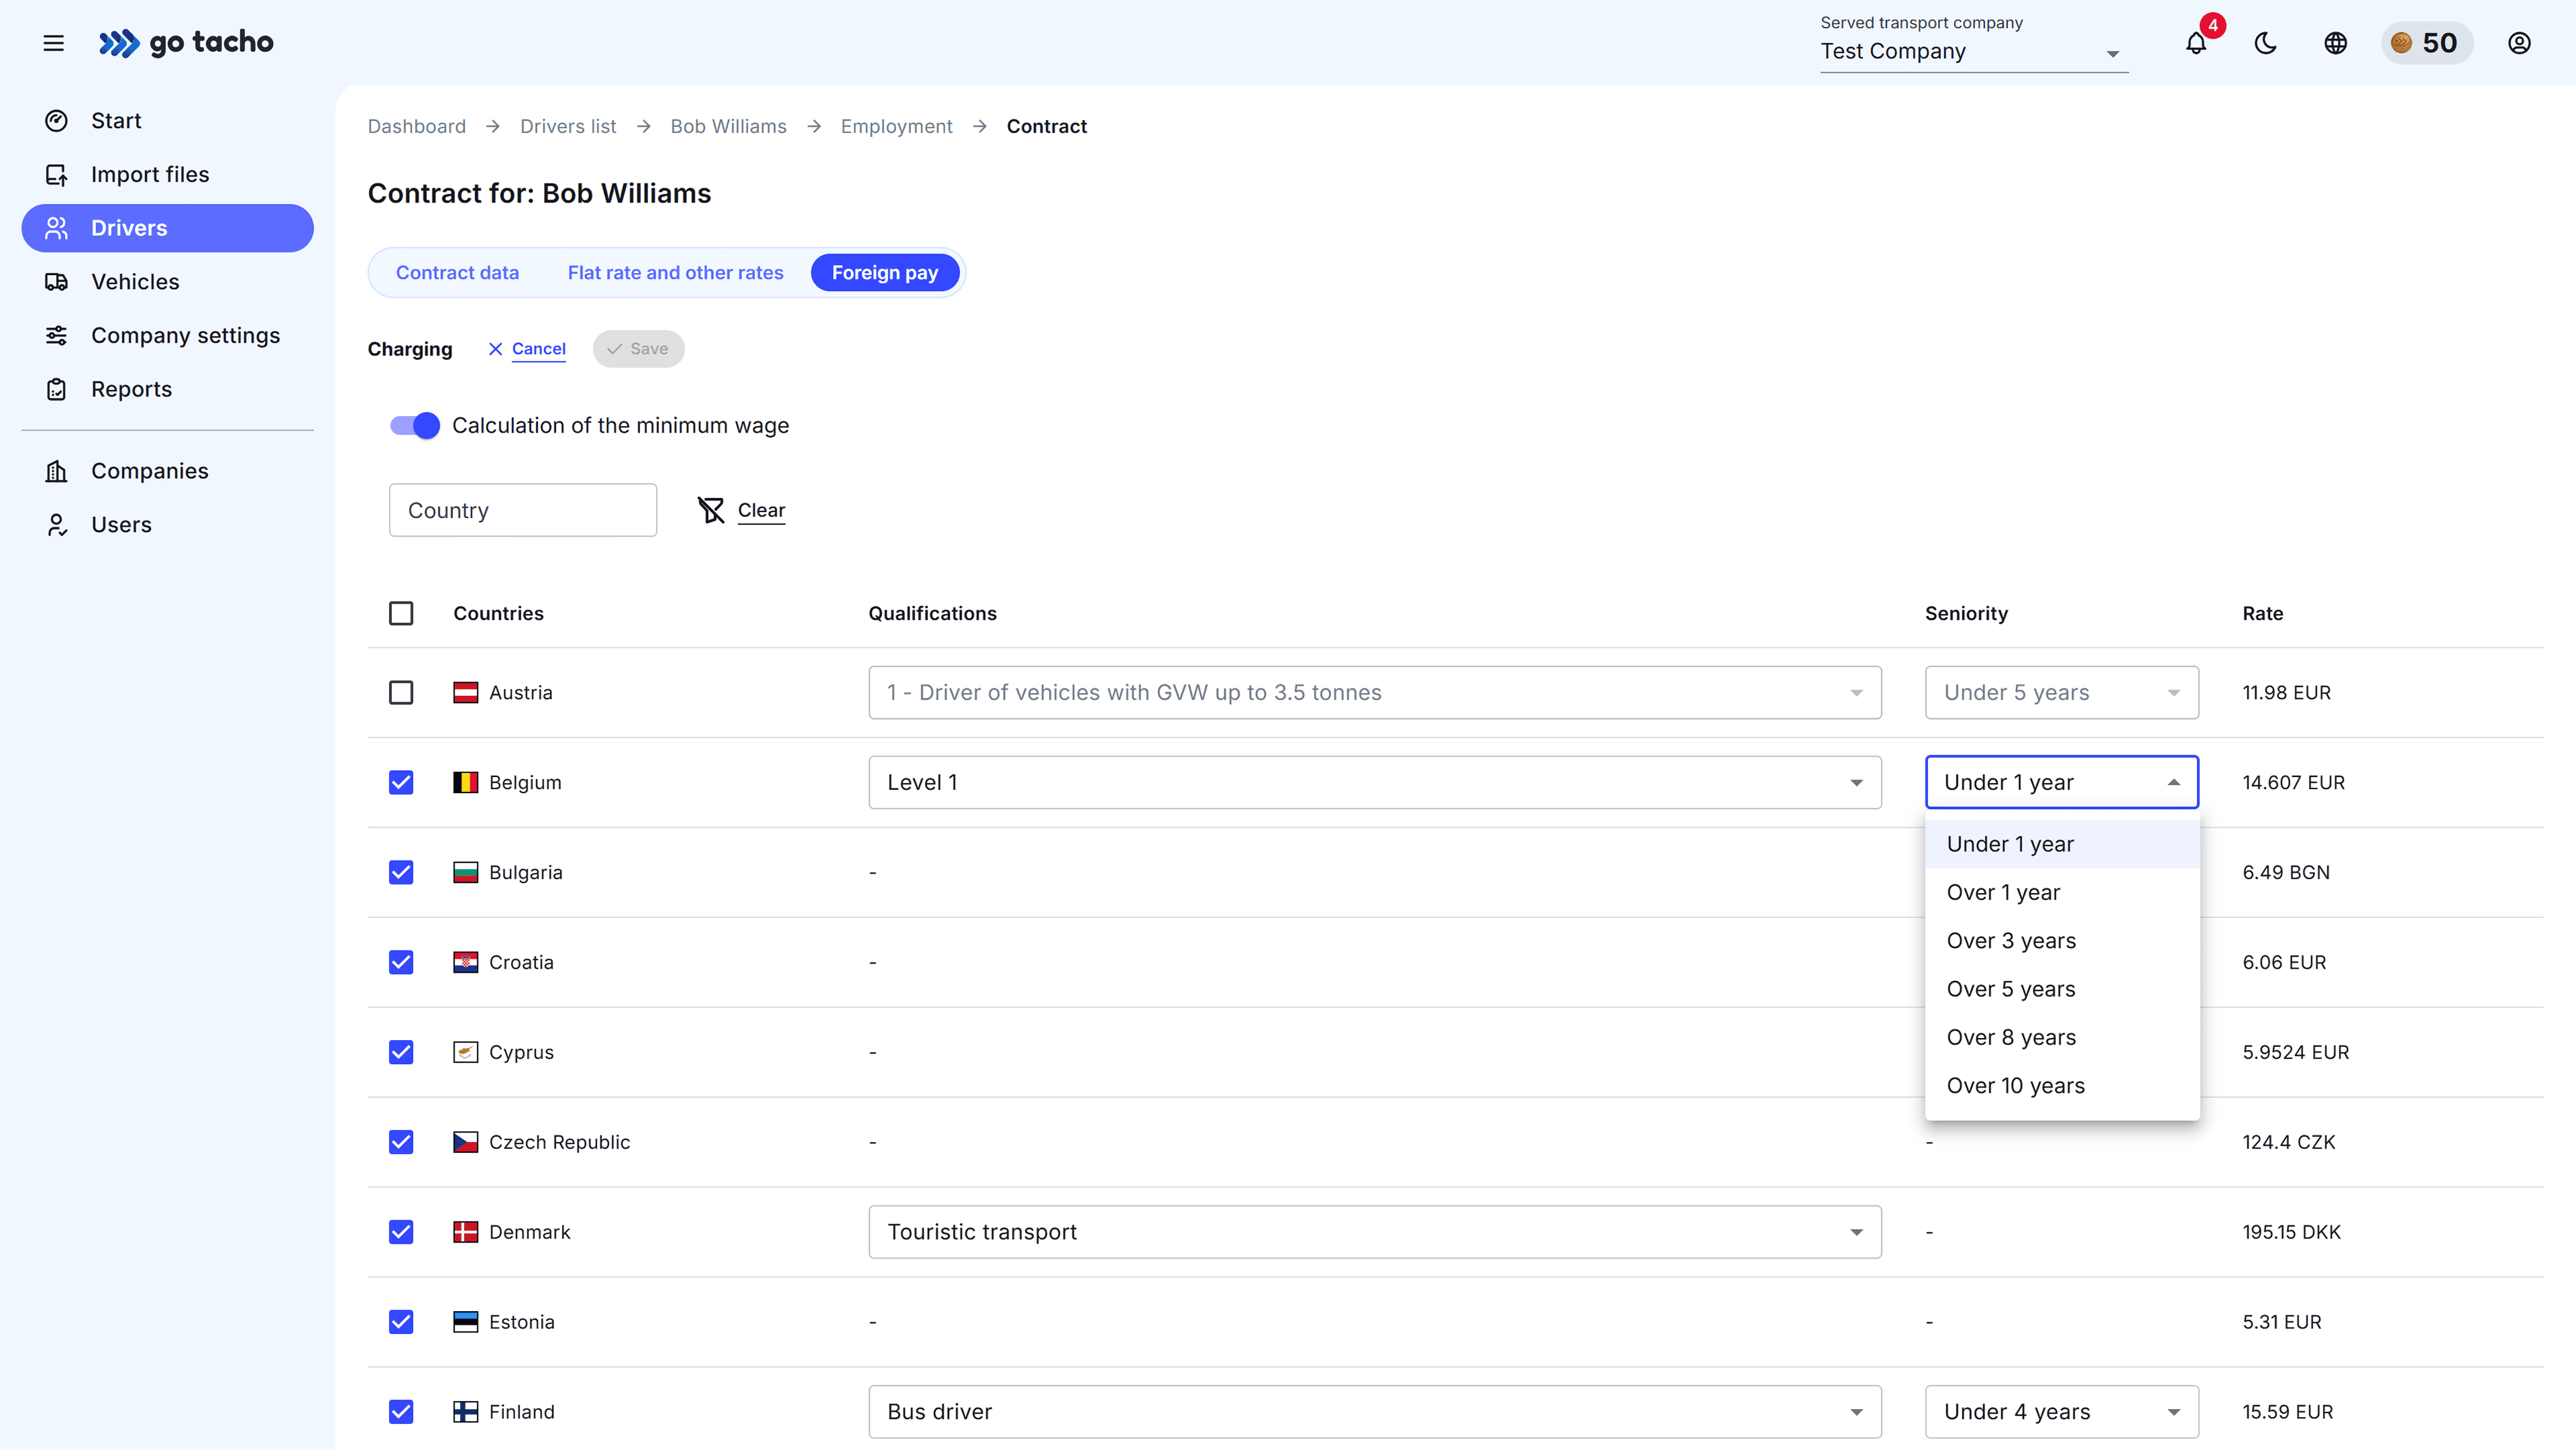
Task: Click the Cyprus flag icon
Action: (466, 1053)
